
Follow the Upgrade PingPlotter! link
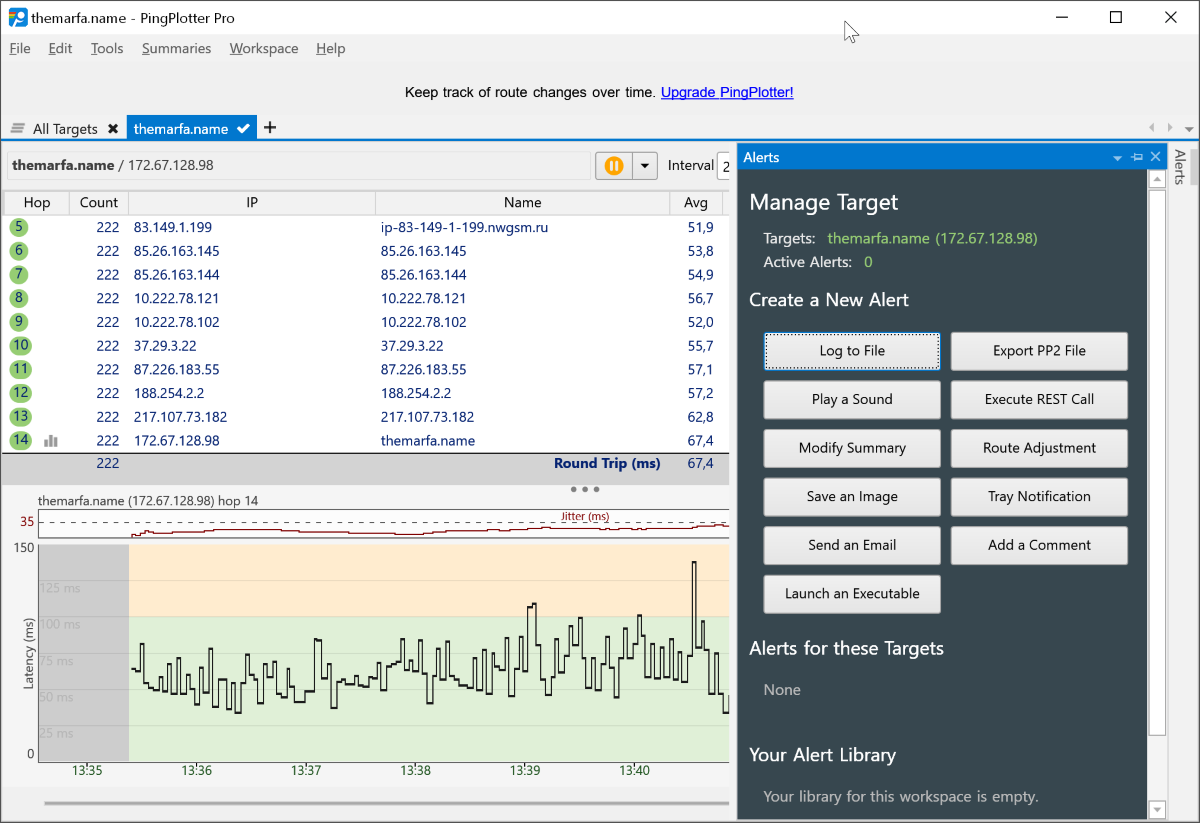(727, 92)
